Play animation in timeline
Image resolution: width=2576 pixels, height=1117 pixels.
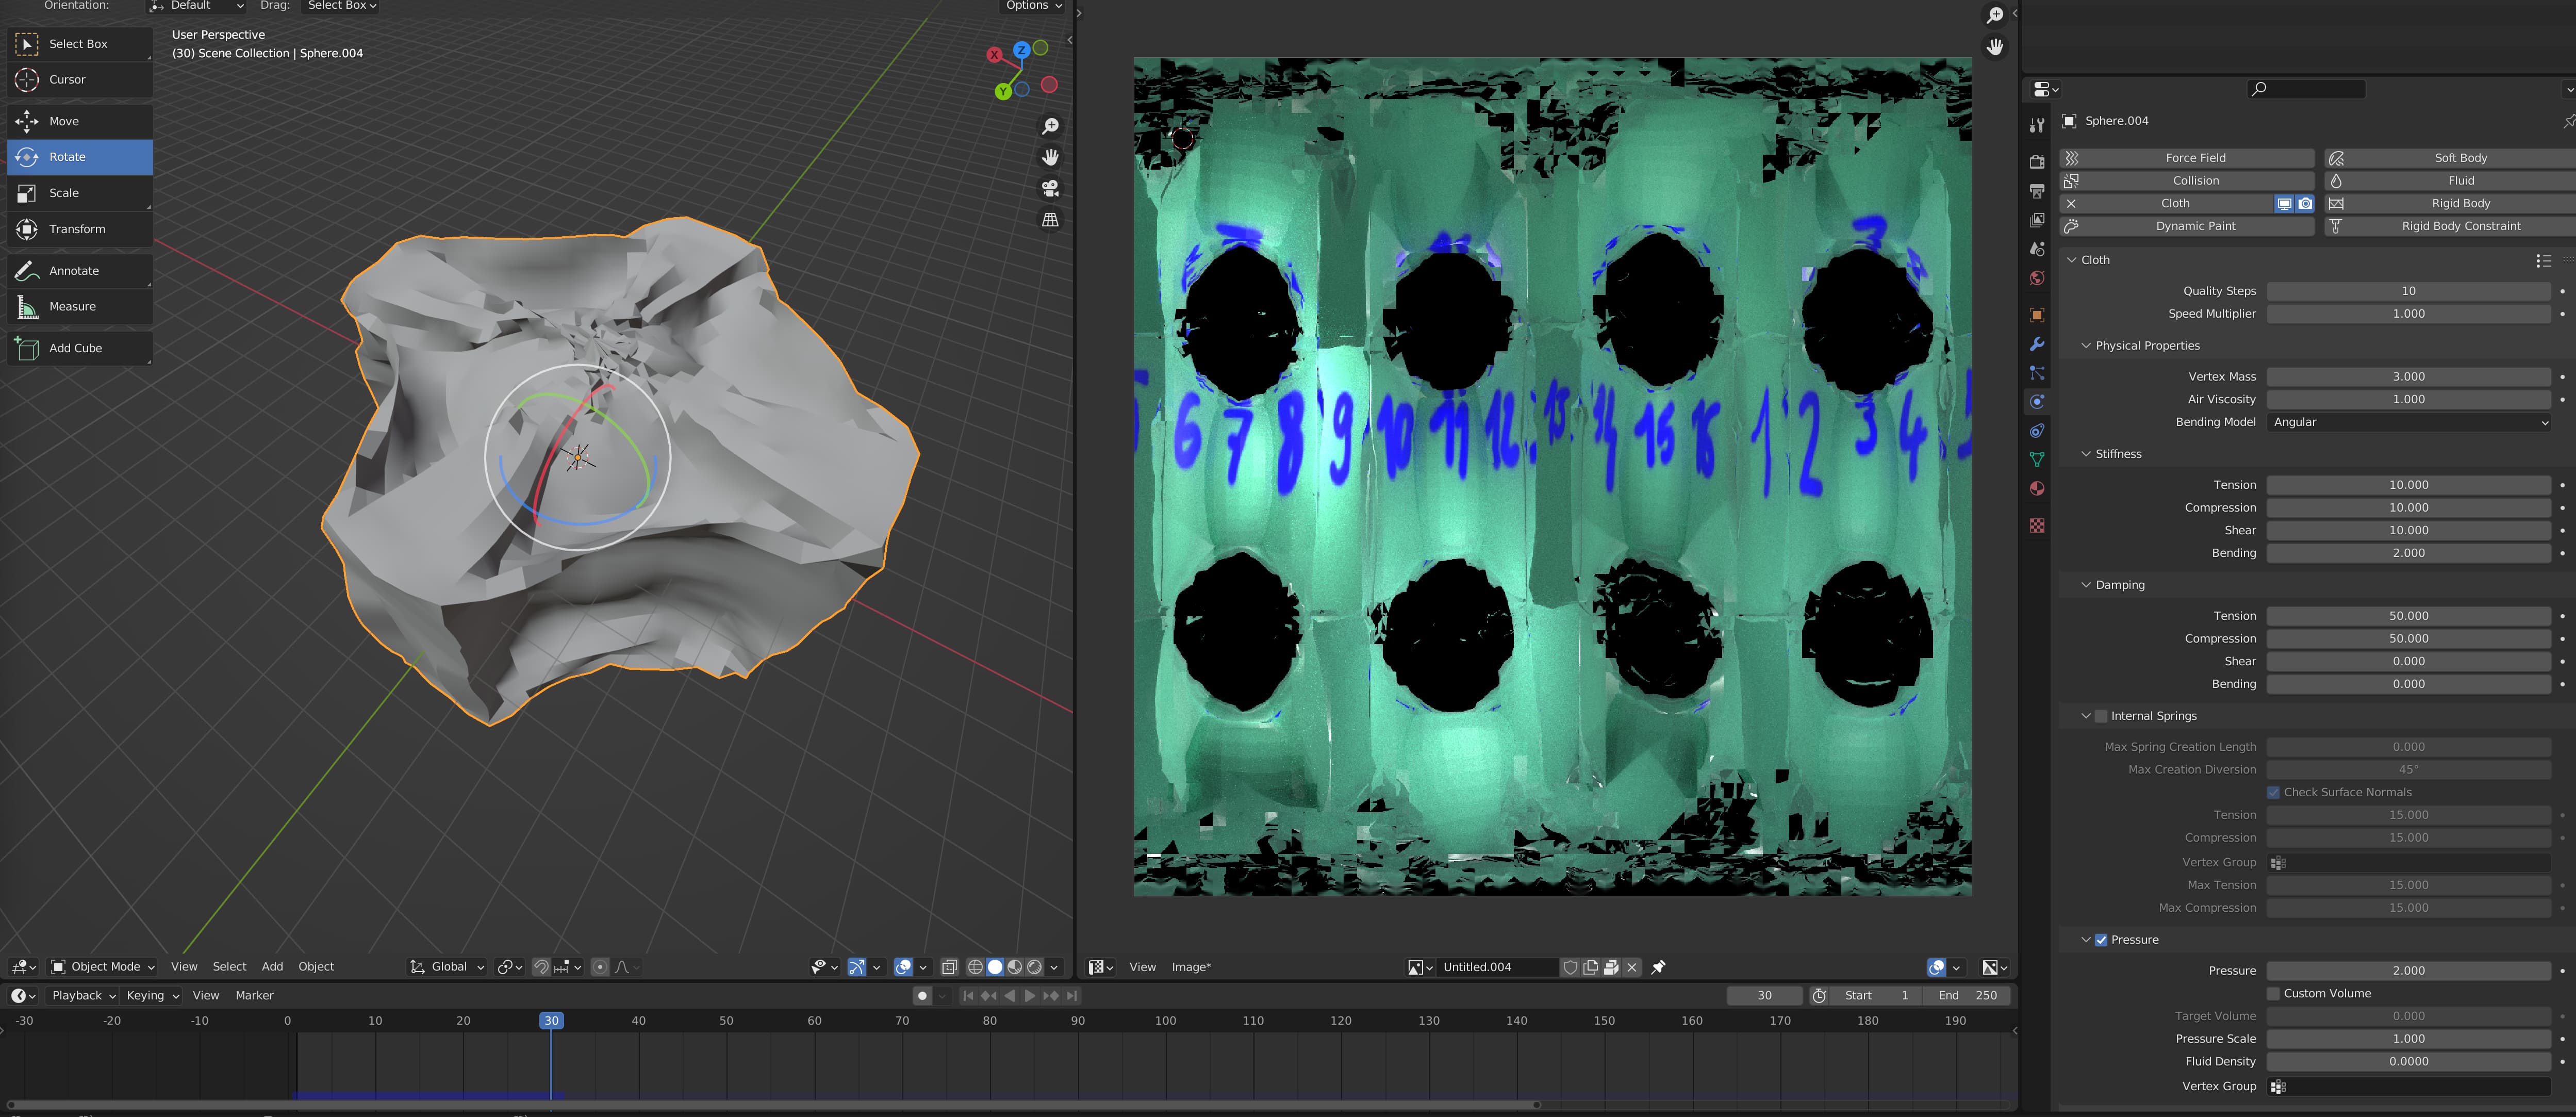pyautogui.click(x=1030, y=996)
